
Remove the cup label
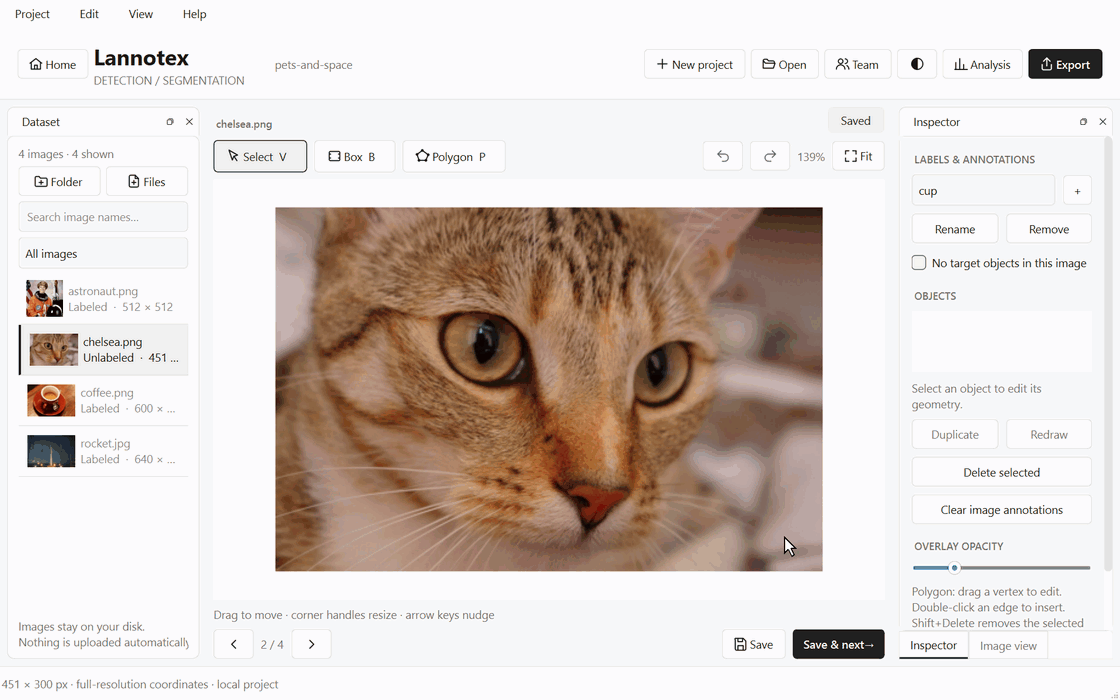[1049, 229]
